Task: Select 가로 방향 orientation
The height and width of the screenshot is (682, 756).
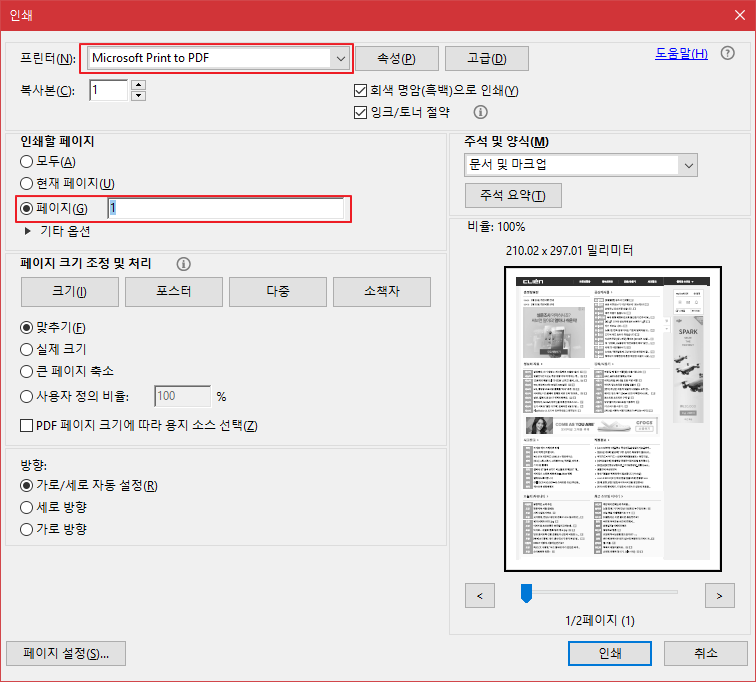Action: (x=27, y=529)
